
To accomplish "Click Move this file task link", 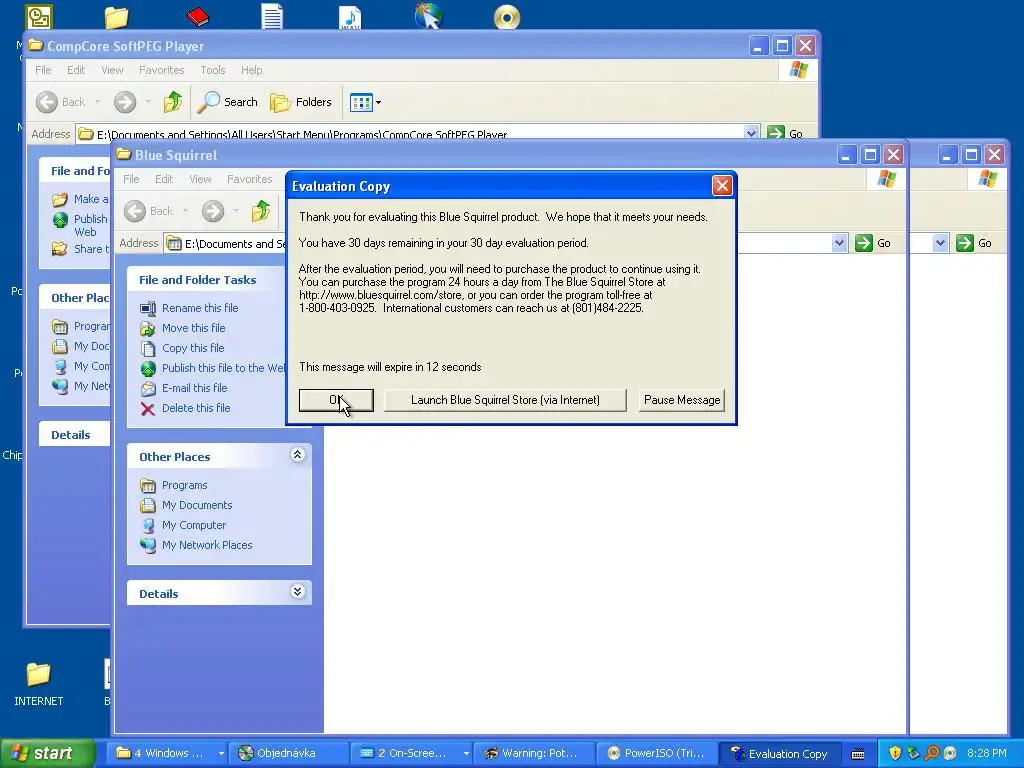I will [193, 328].
